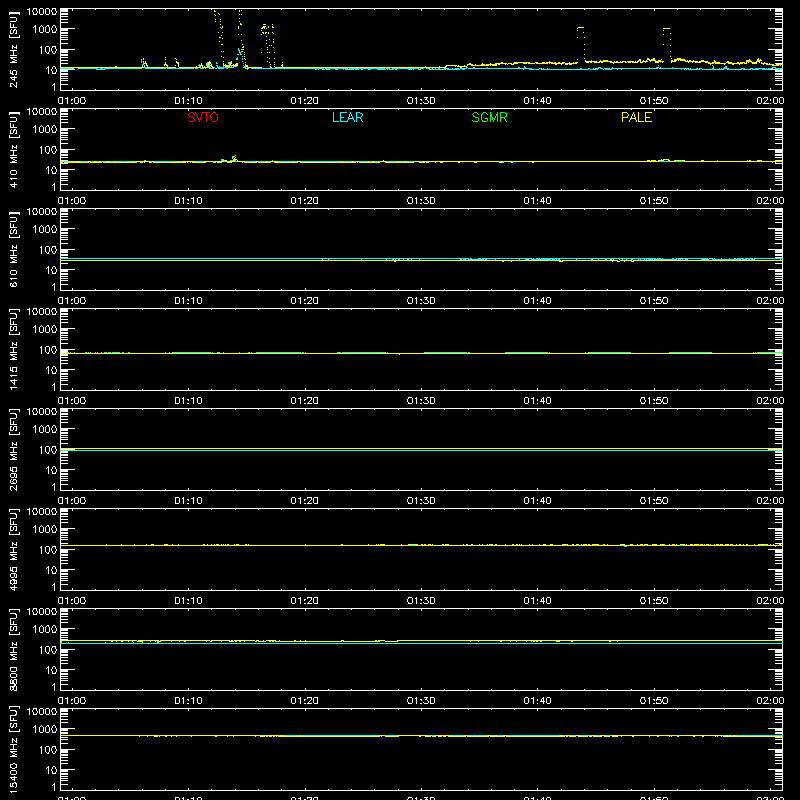Click the 10 y-axis tick of 1415 MHz plot
Image resolution: width=800 pixels, height=800 pixels.
pos(51,370)
